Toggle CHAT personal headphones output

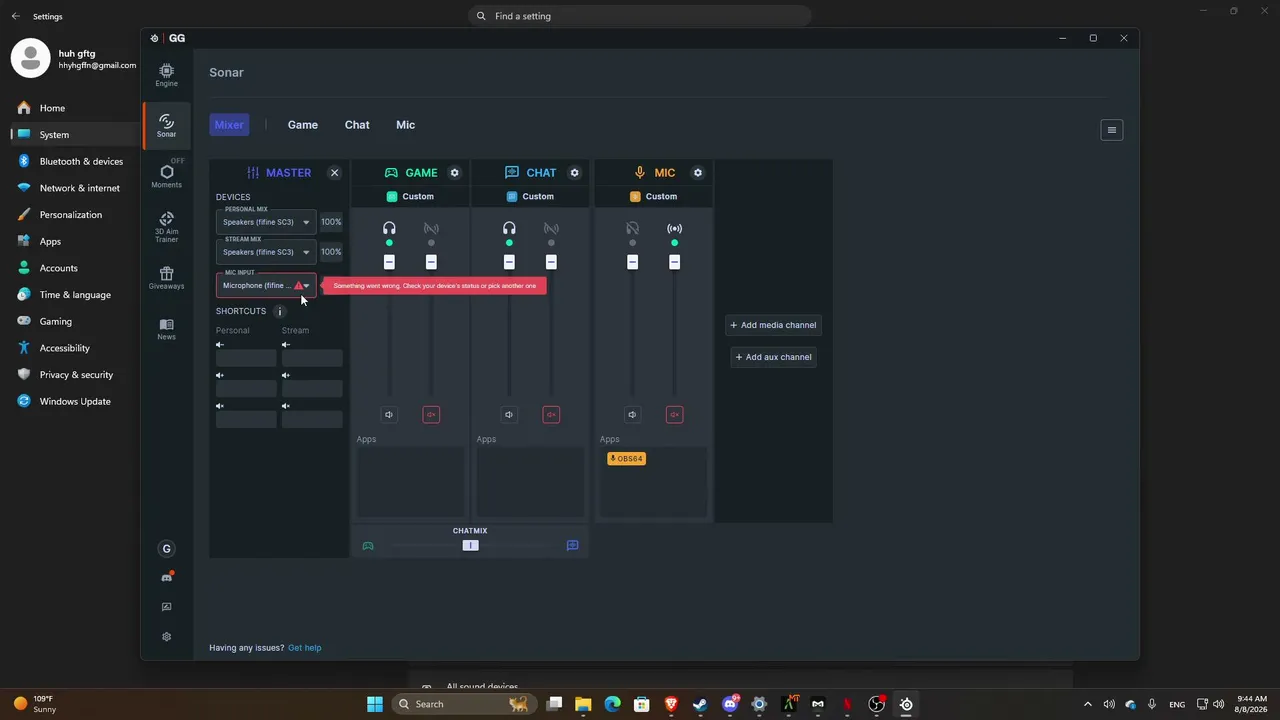coord(509,229)
